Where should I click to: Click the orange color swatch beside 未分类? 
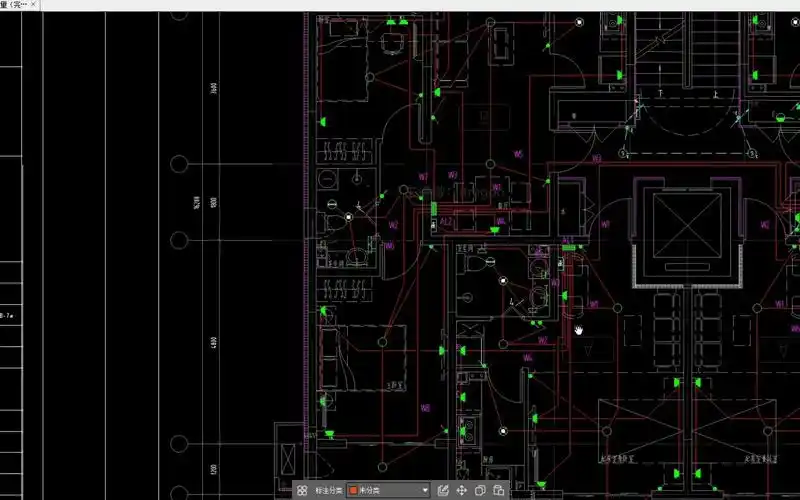353,490
